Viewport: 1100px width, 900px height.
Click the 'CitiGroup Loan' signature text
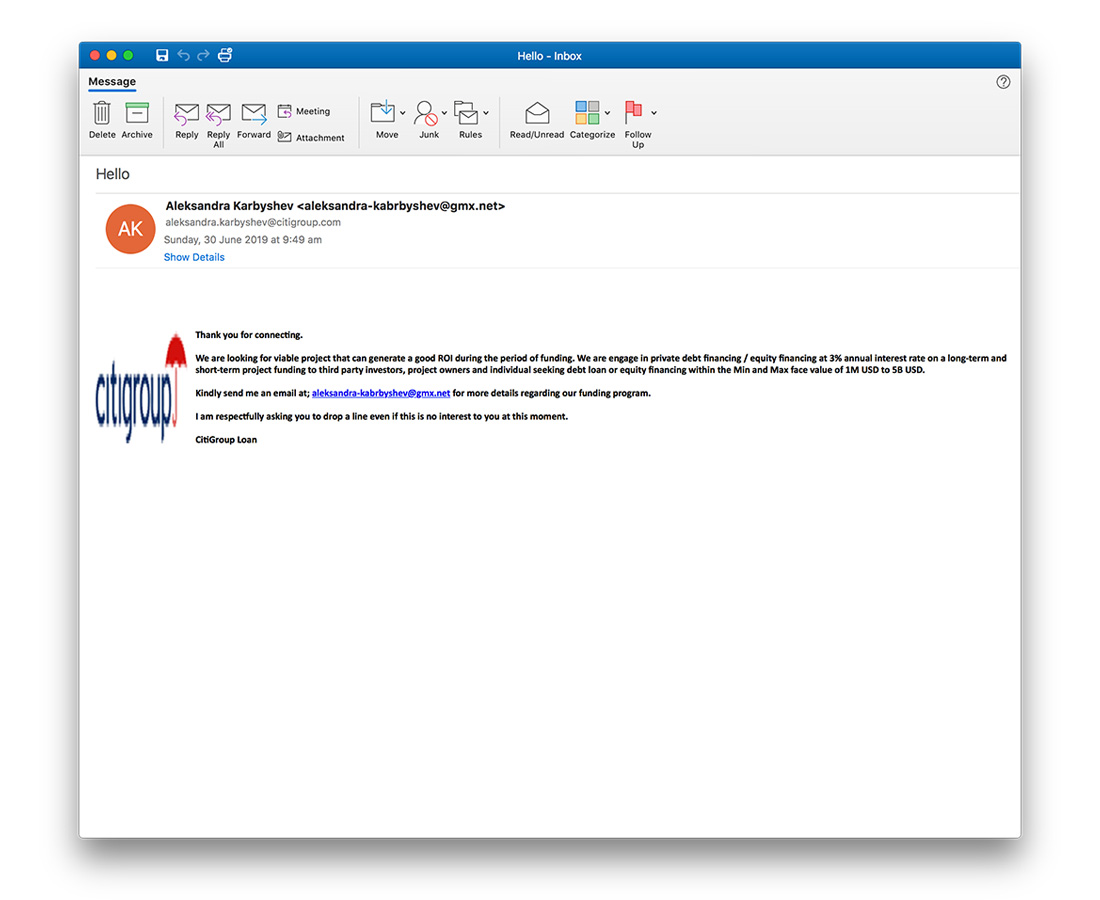coord(226,440)
